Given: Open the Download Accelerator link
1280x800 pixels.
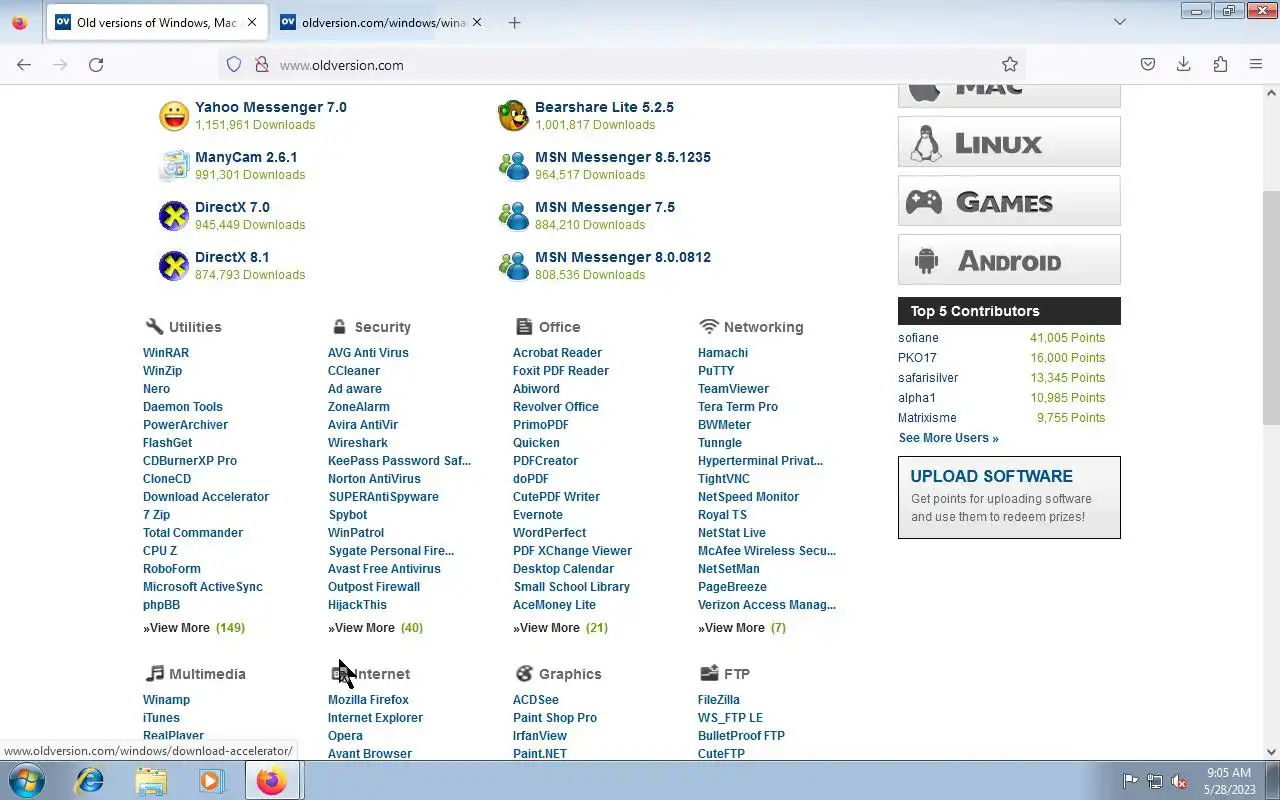Looking at the screenshot, I should [206, 497].
